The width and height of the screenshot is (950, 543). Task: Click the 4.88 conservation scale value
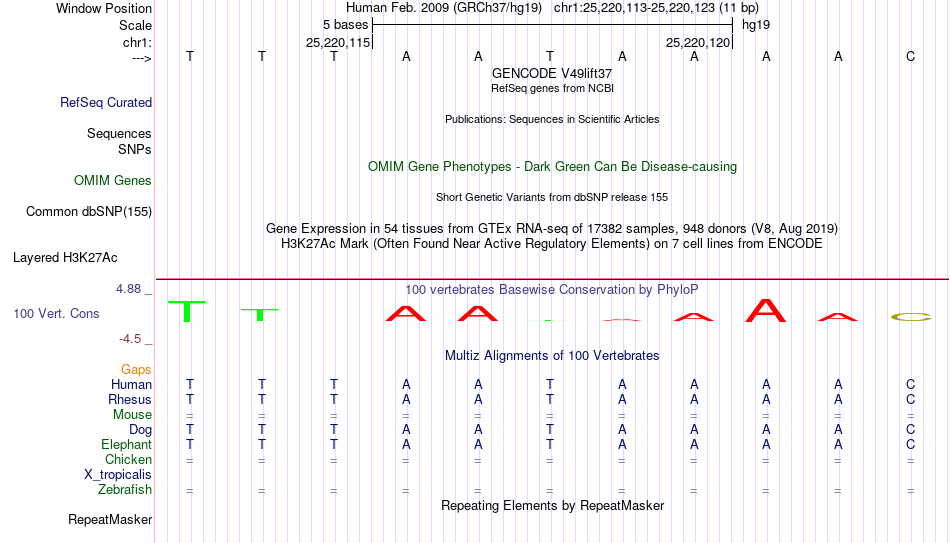[129, 289]
